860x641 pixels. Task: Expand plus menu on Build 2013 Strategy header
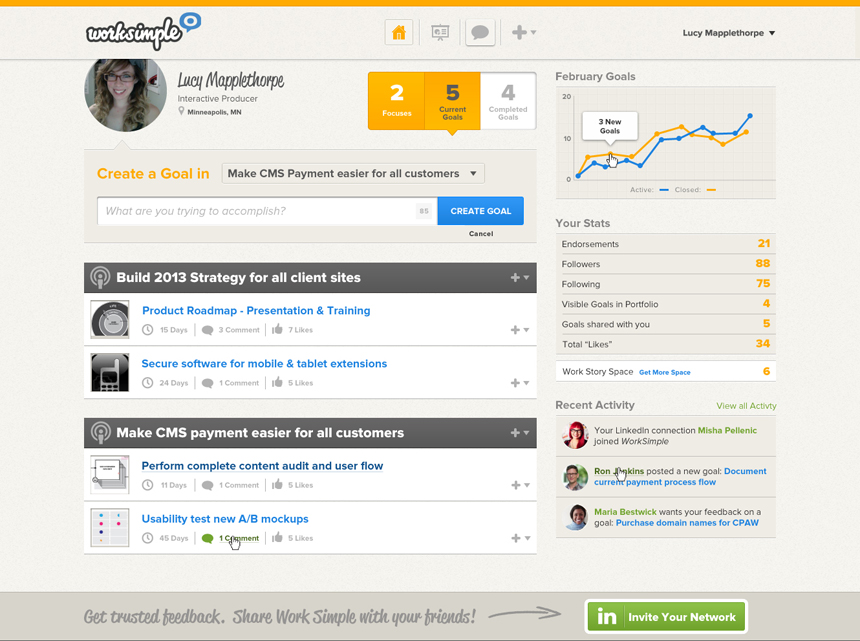coord(519,277)
